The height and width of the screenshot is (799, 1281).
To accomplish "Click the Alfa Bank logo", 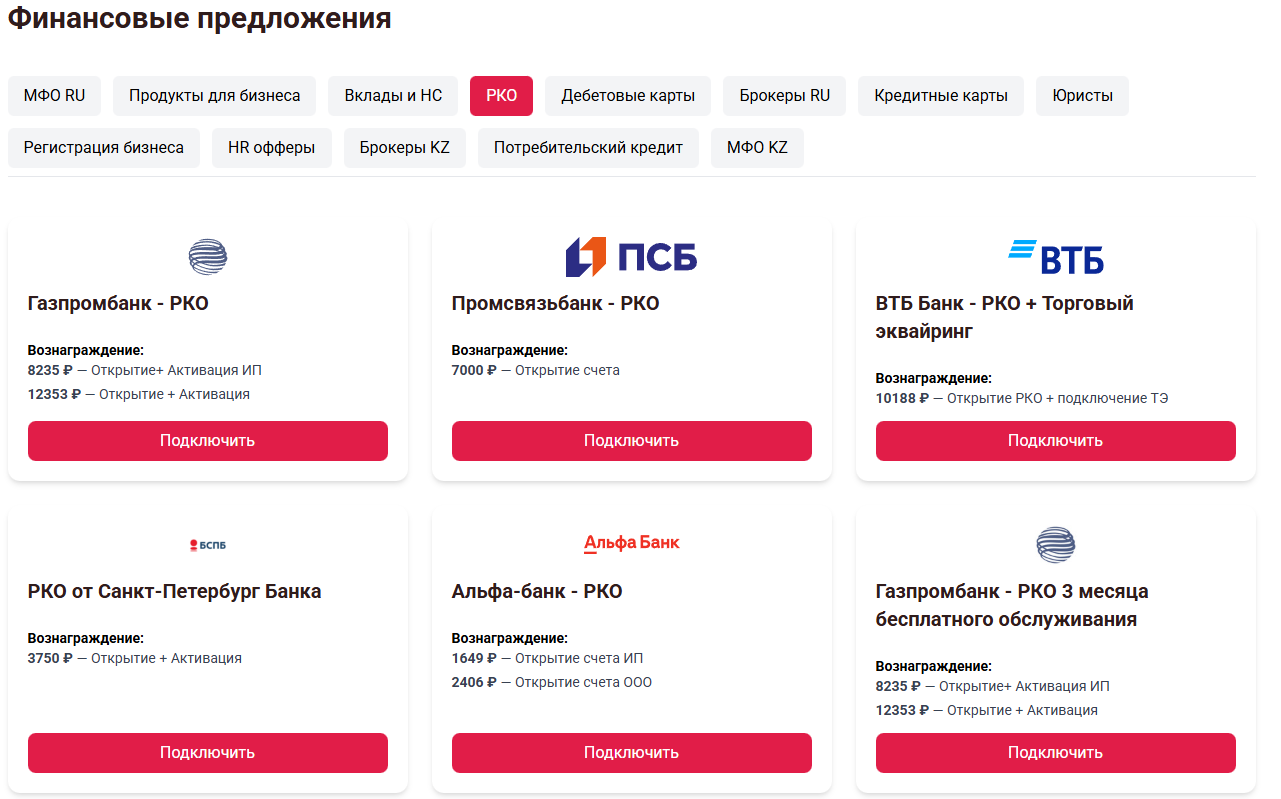I will (631, 543).
